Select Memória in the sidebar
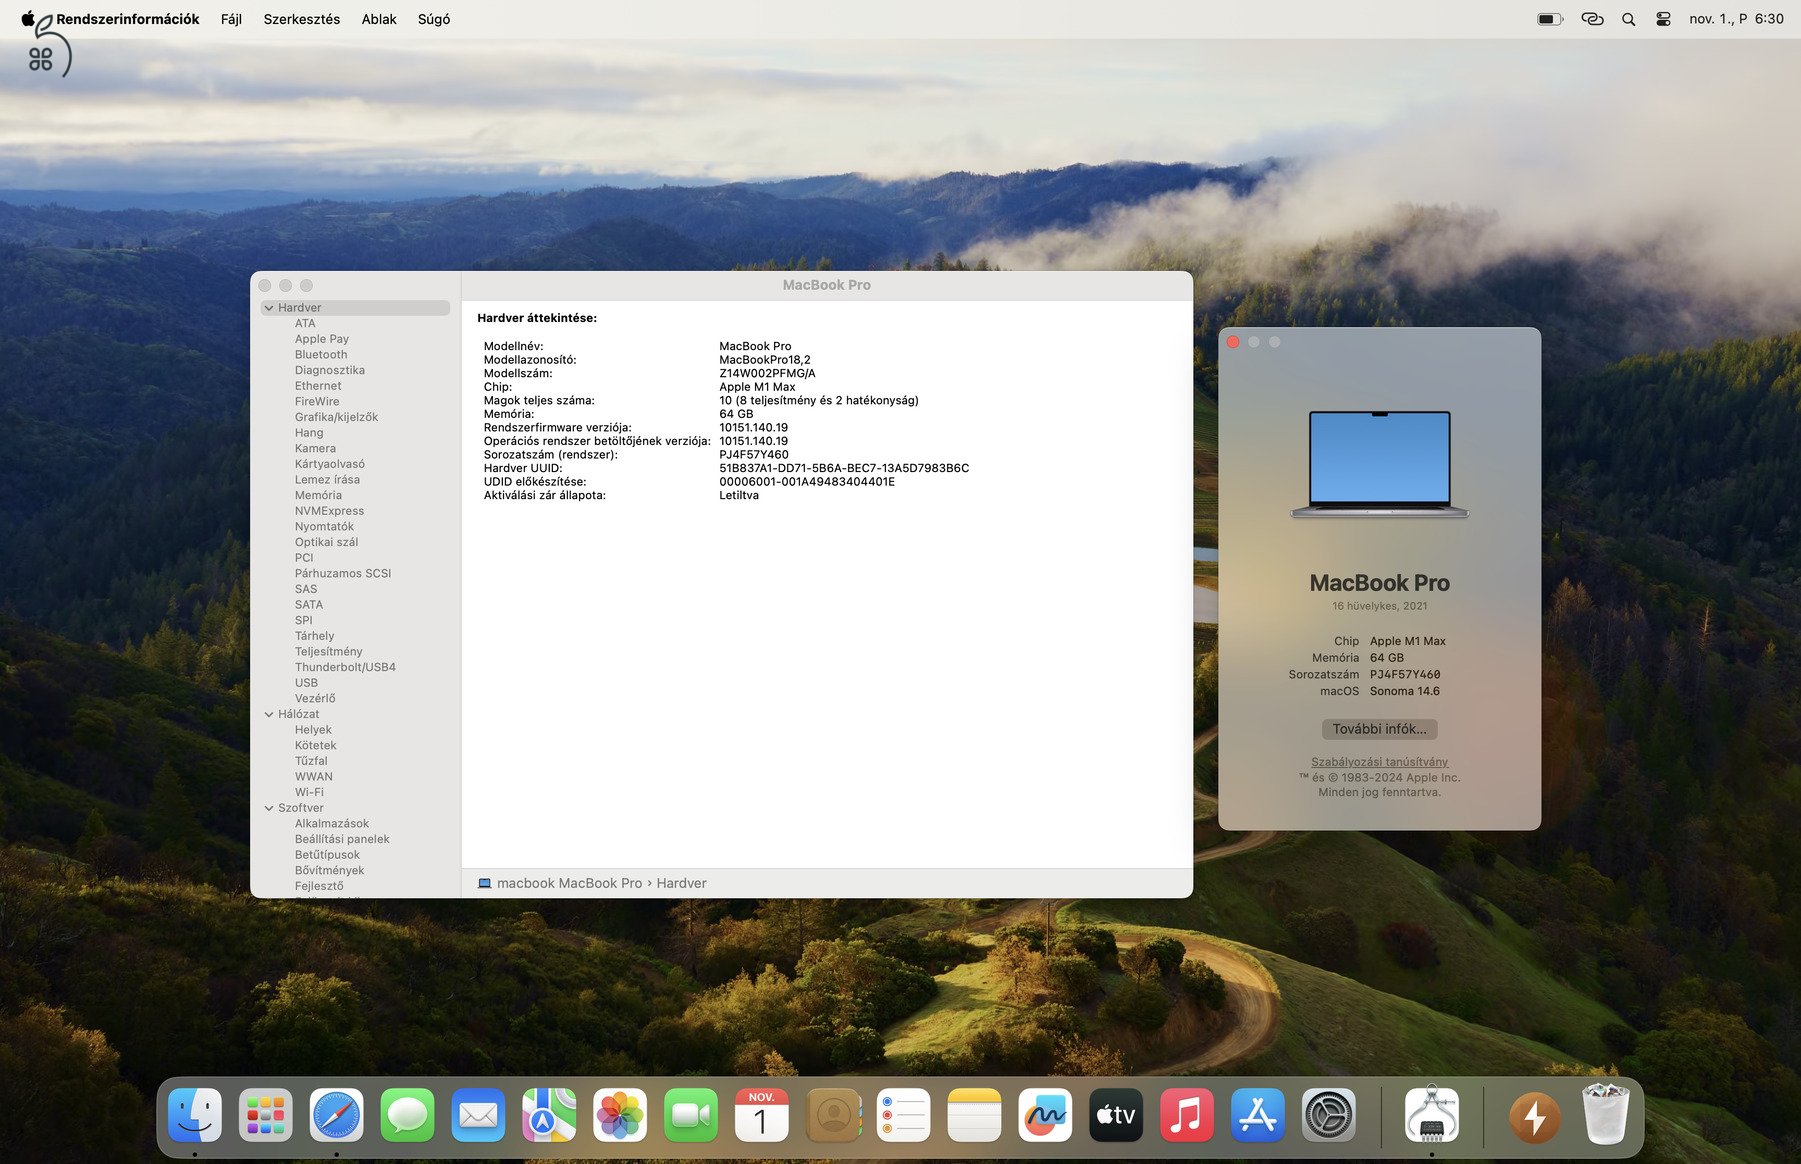This screenshot has height=1164, width=1801. click(x=318, y=495)
